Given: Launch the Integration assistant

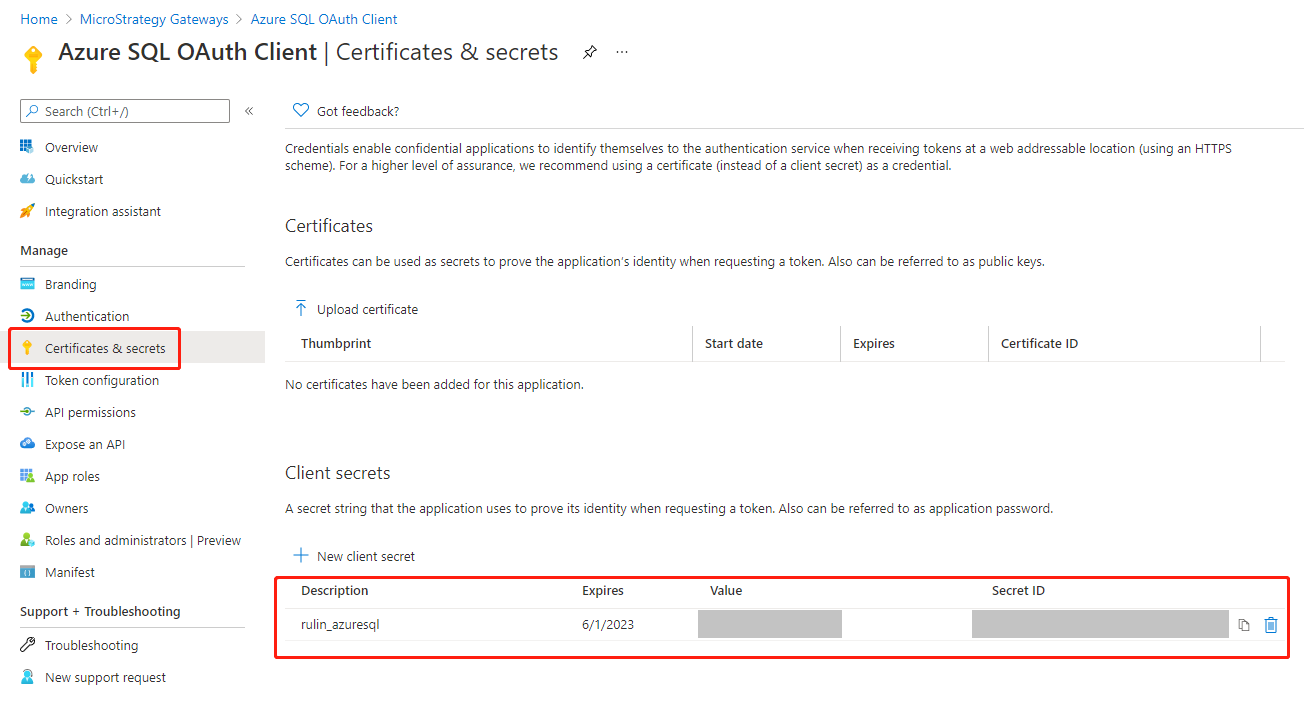Looking at the screenshot, I should coord(102,211).
